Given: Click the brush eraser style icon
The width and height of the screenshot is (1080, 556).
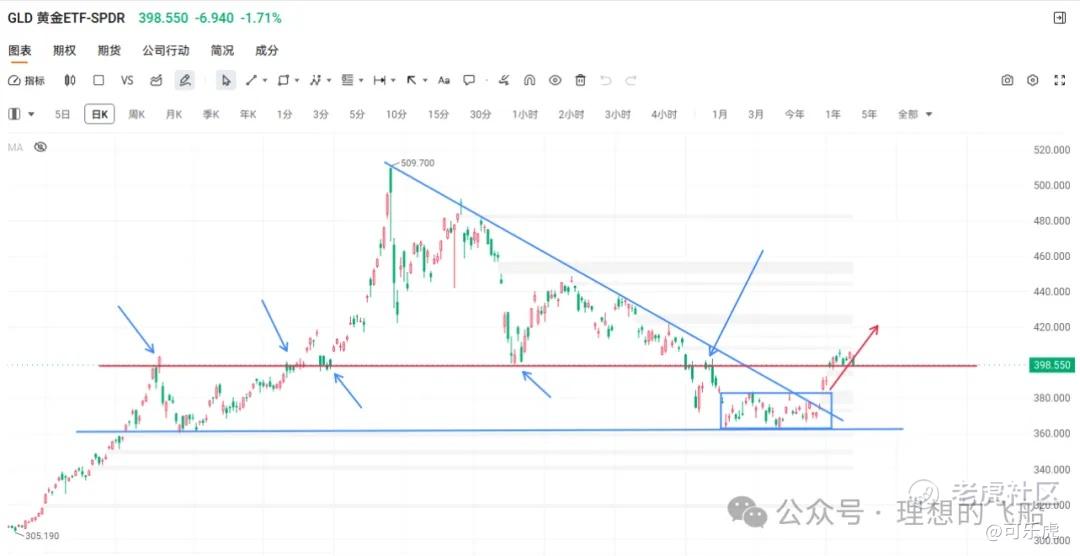Looking at the screenshot, I should [x=504, y=81].
